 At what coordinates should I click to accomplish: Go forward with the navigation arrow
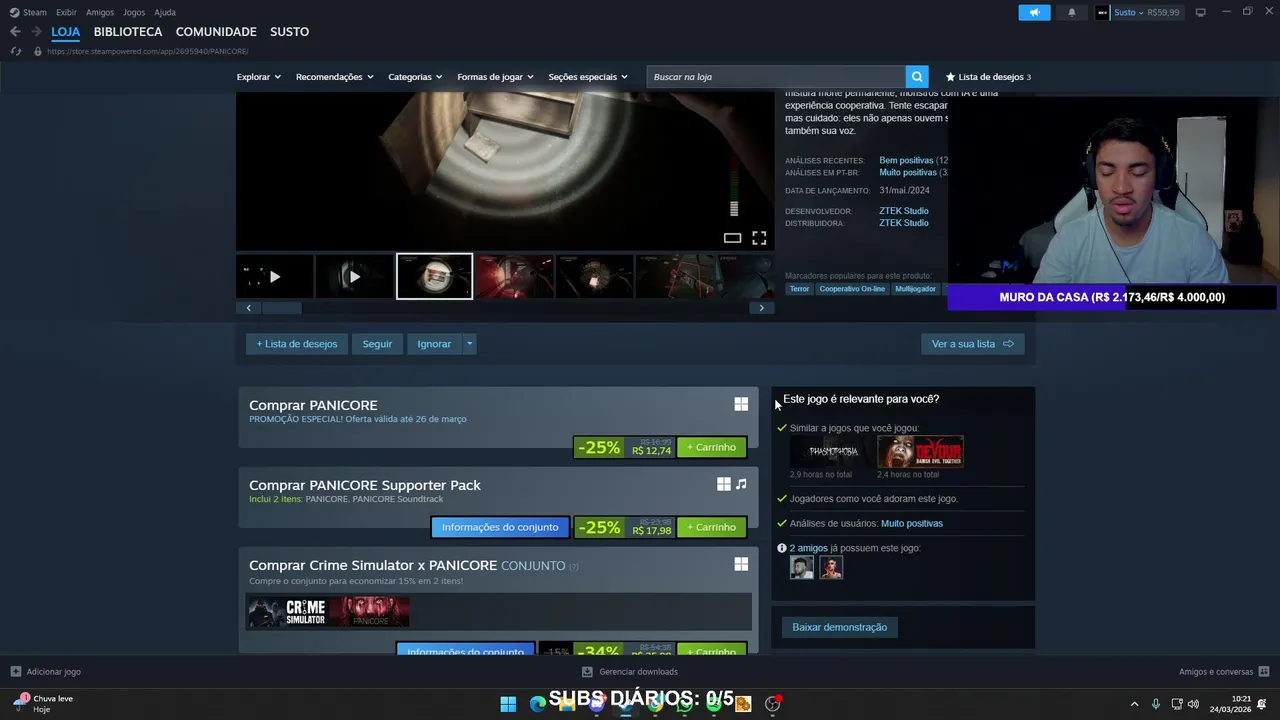tap(37, 32)
